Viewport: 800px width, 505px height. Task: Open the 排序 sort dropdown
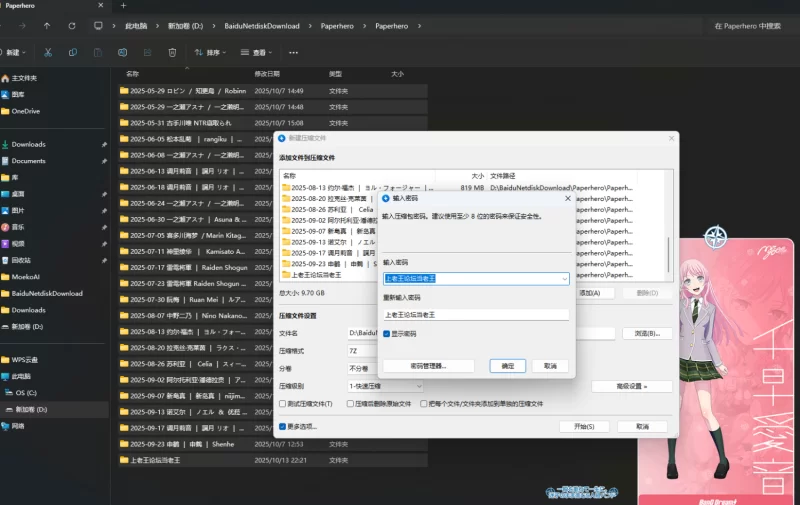pyautogui.click(x=211, y=52)
